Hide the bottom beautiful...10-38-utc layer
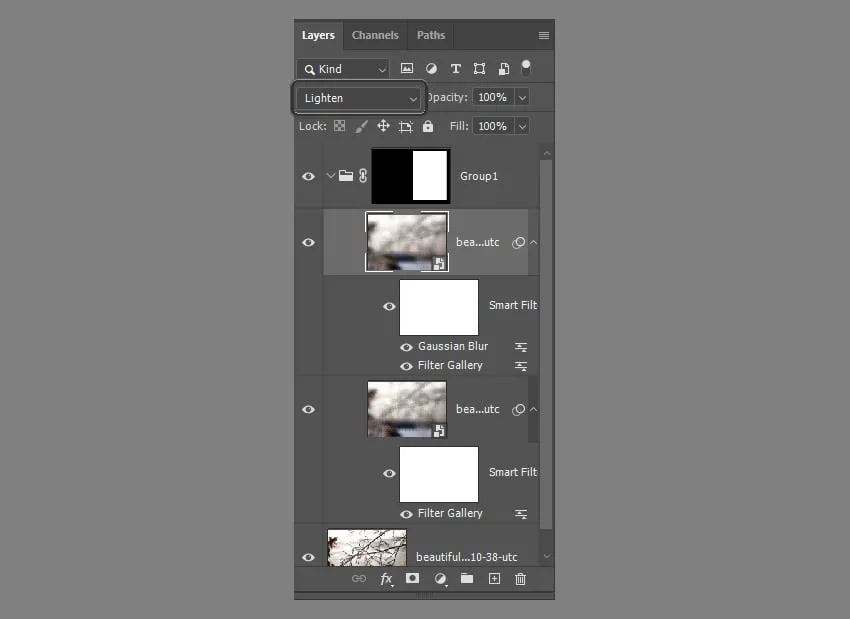This screenshot has width=850, height=619. click(308, 557)
